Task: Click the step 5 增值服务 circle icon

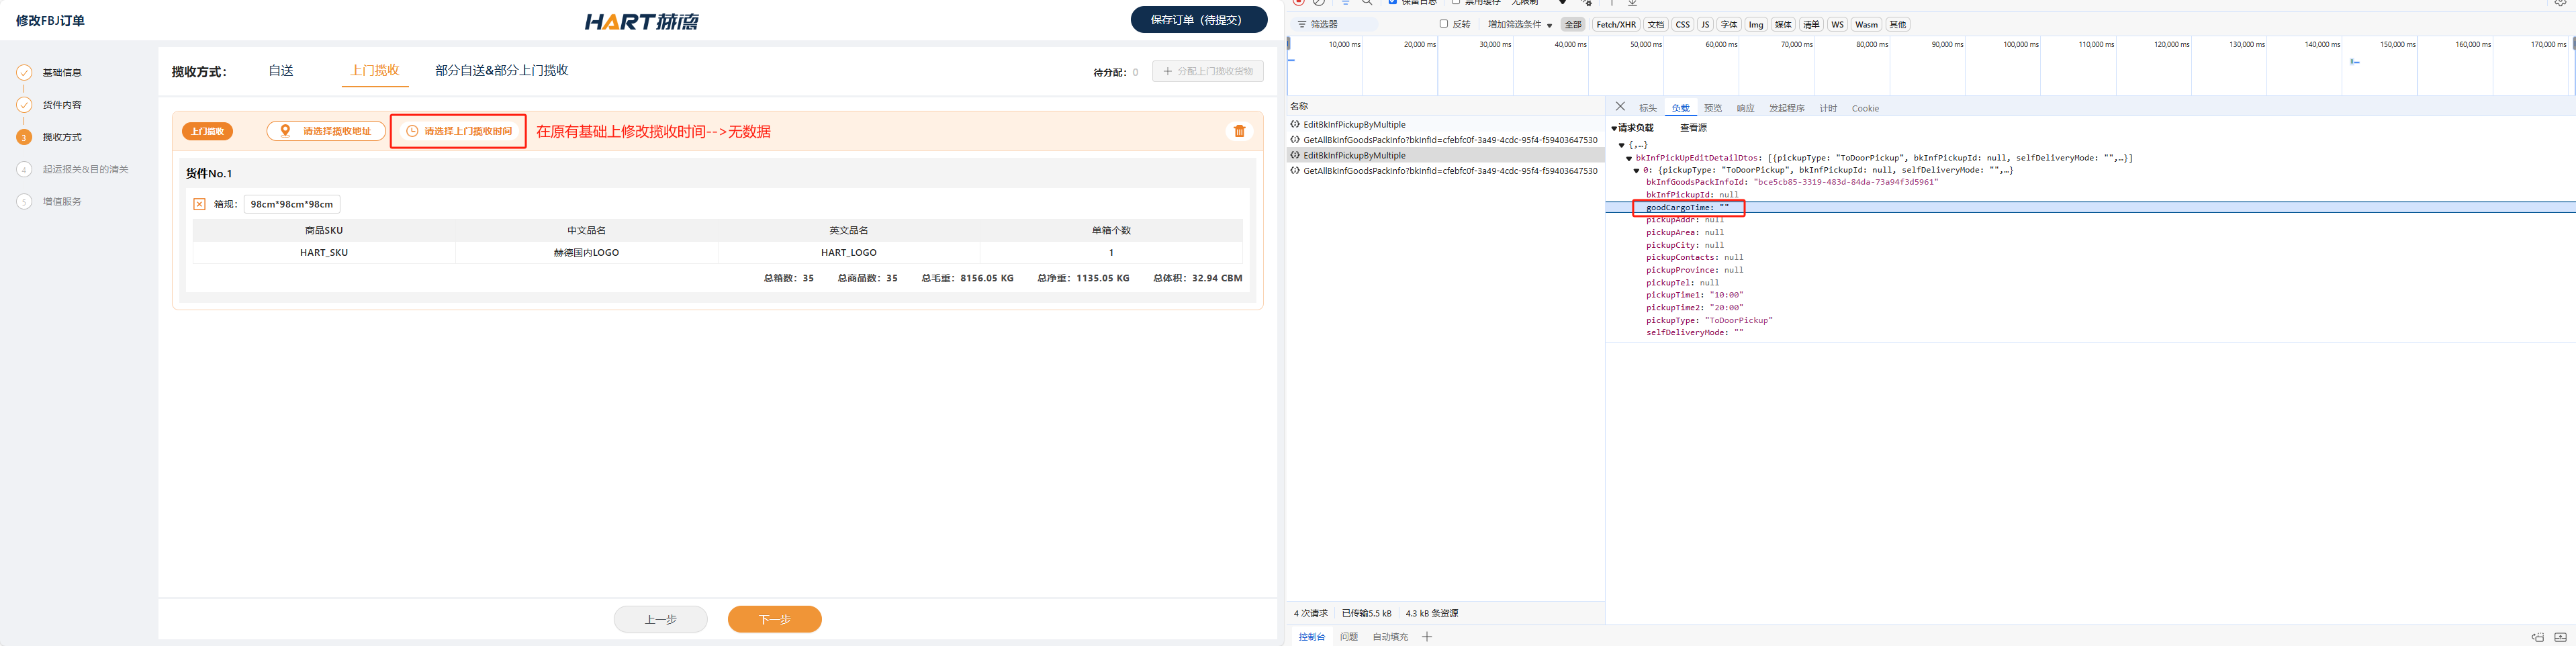Action: 24,202
